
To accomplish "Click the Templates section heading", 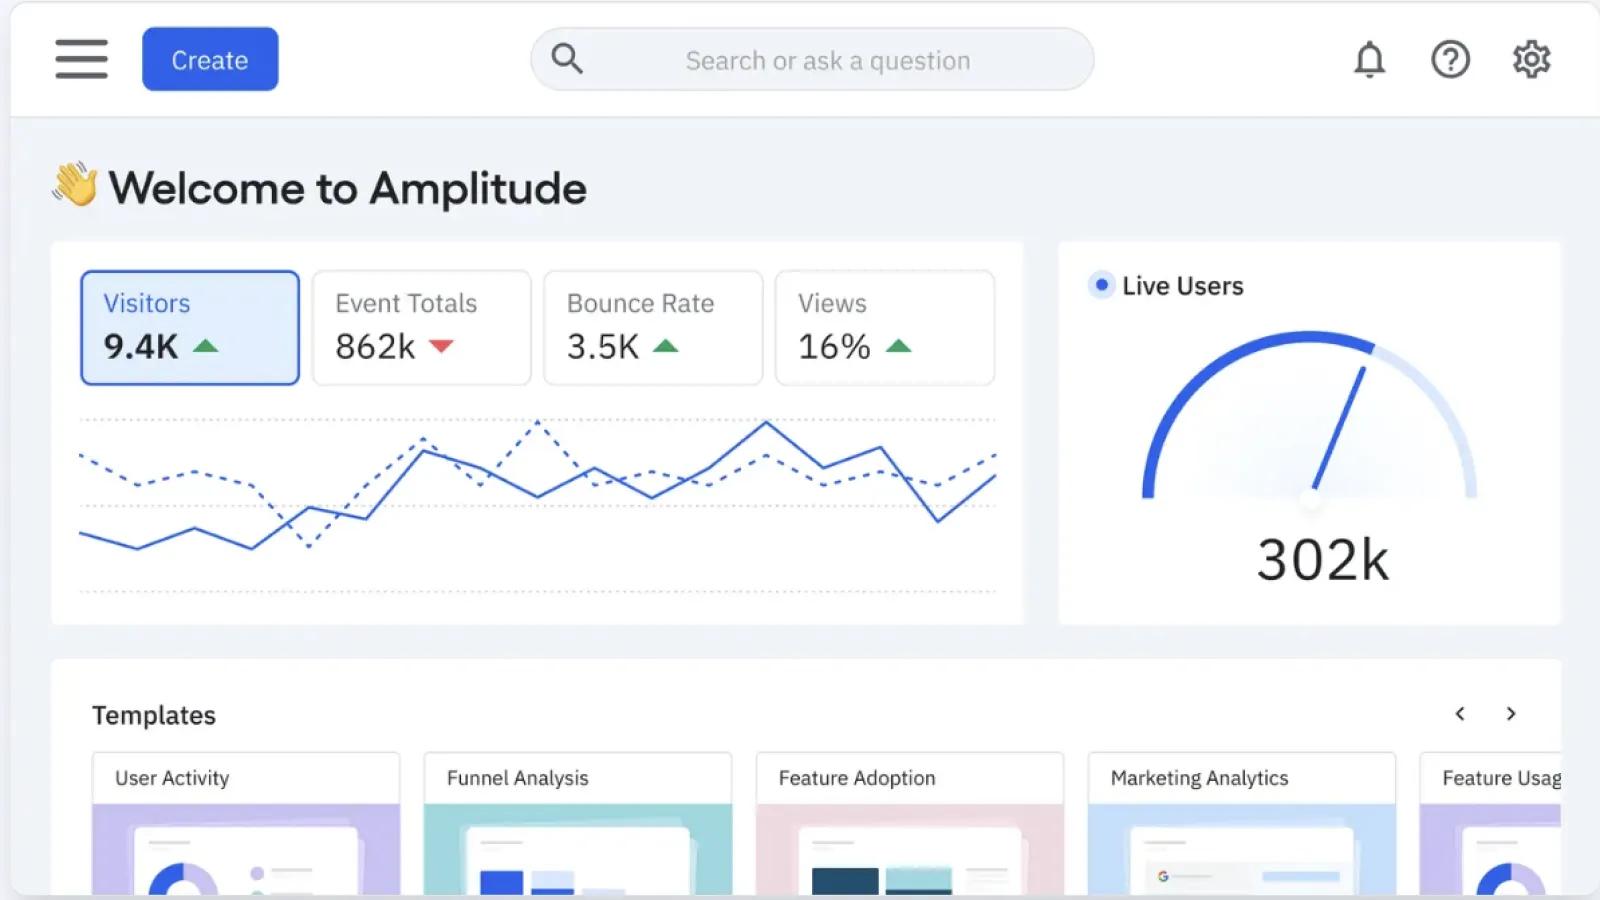I will (x=154, y=715).
